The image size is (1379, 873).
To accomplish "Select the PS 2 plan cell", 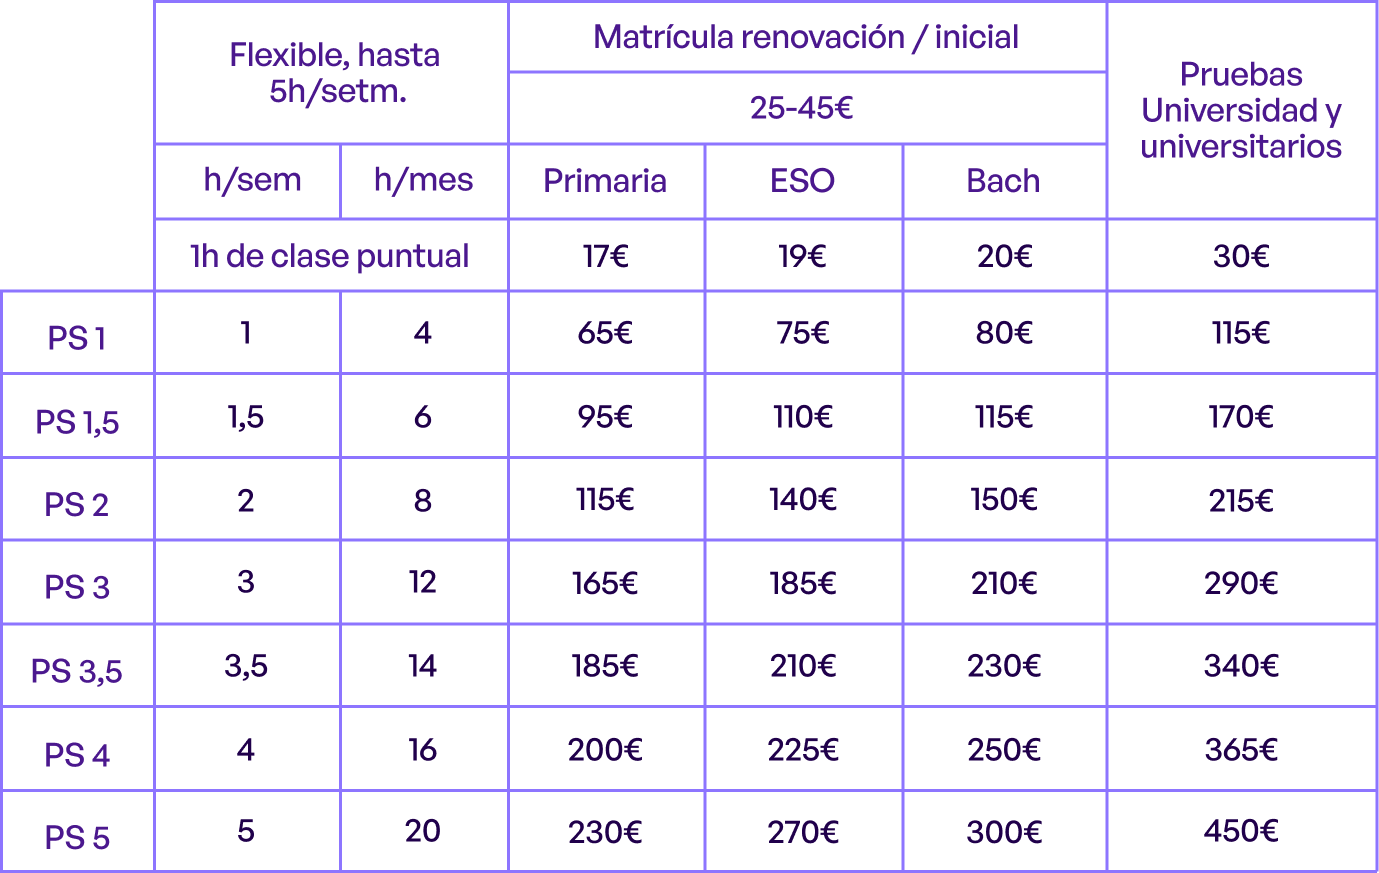I will (x=77, y=500).
